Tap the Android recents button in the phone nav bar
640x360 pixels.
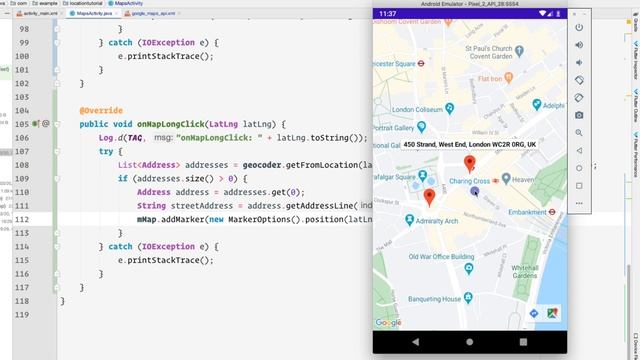(523, 342)
